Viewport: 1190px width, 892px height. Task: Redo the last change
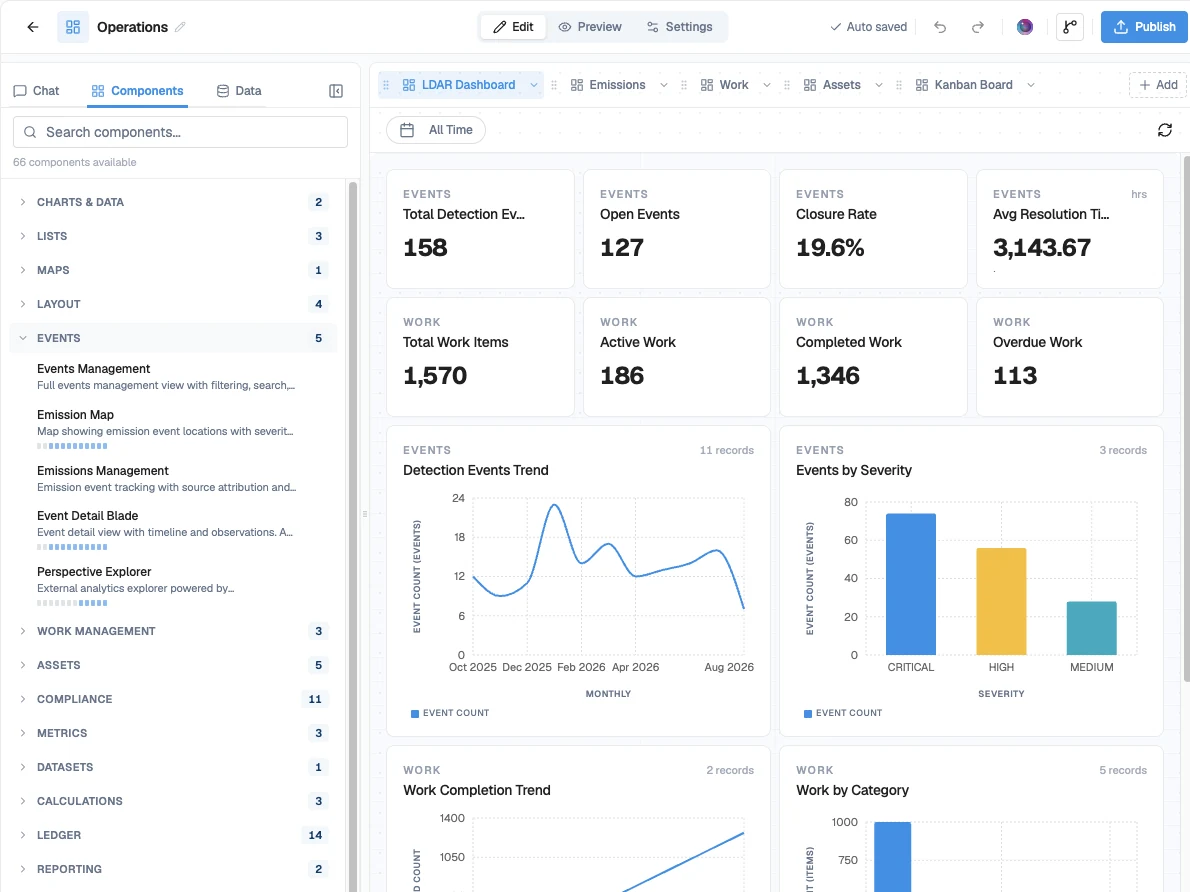[978, 27]
